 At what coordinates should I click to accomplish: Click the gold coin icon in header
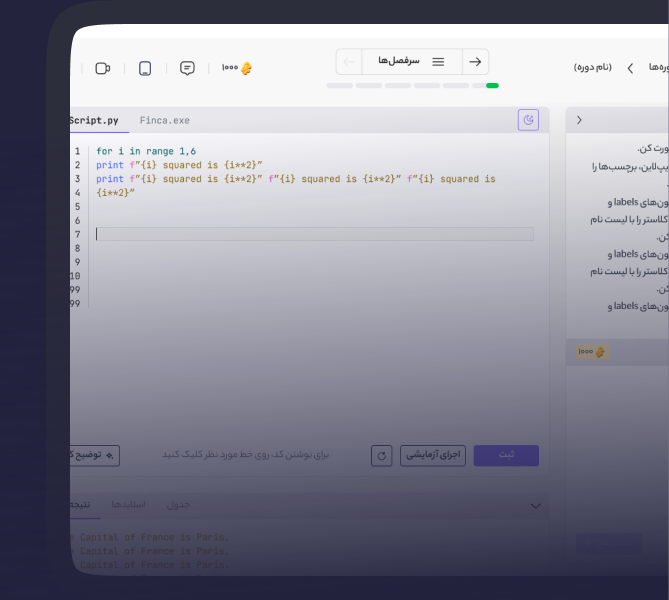[x=246, y=68]
